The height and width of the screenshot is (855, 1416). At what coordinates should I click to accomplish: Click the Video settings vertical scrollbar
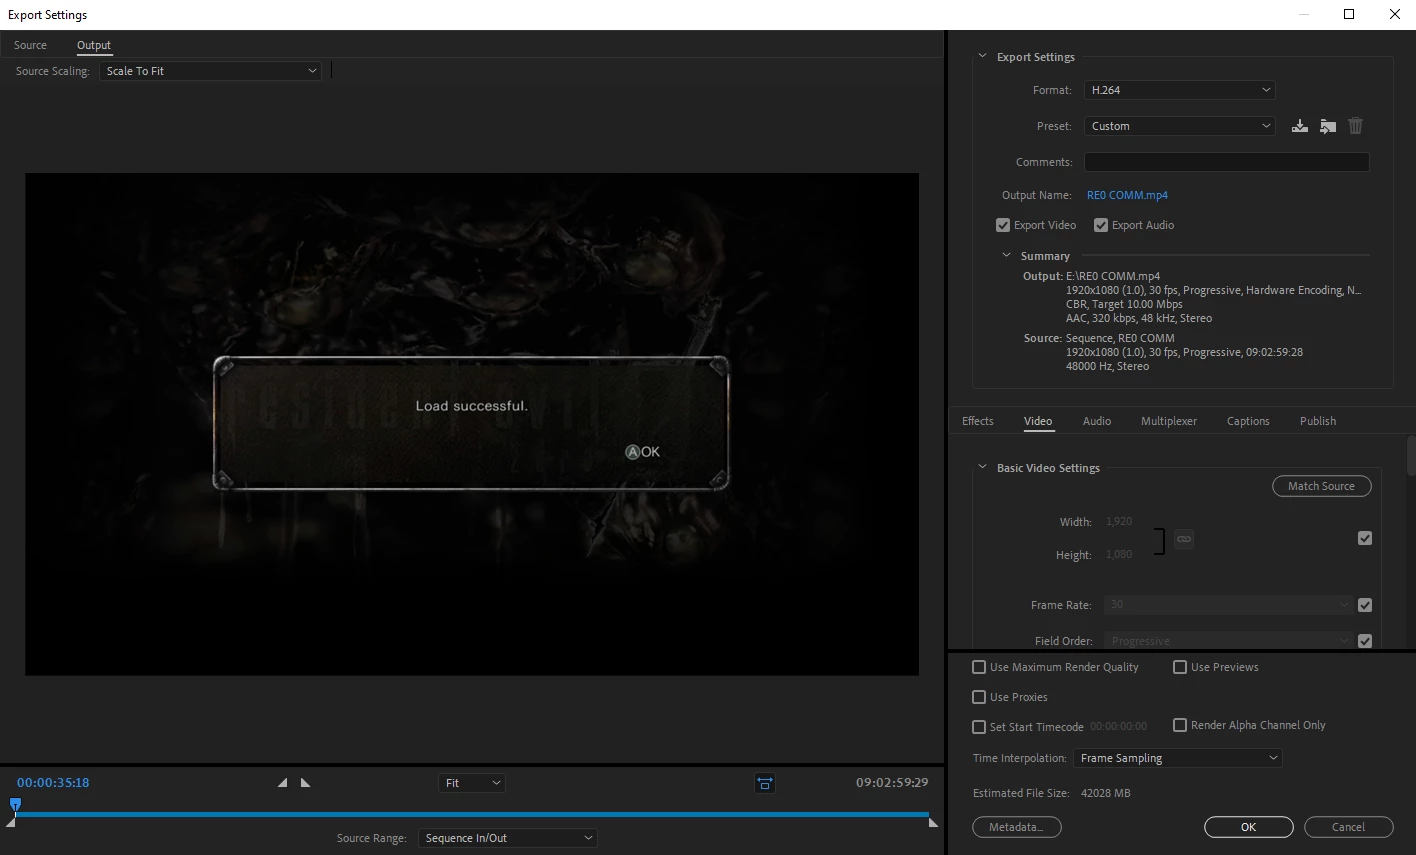tap(1411, 458)
